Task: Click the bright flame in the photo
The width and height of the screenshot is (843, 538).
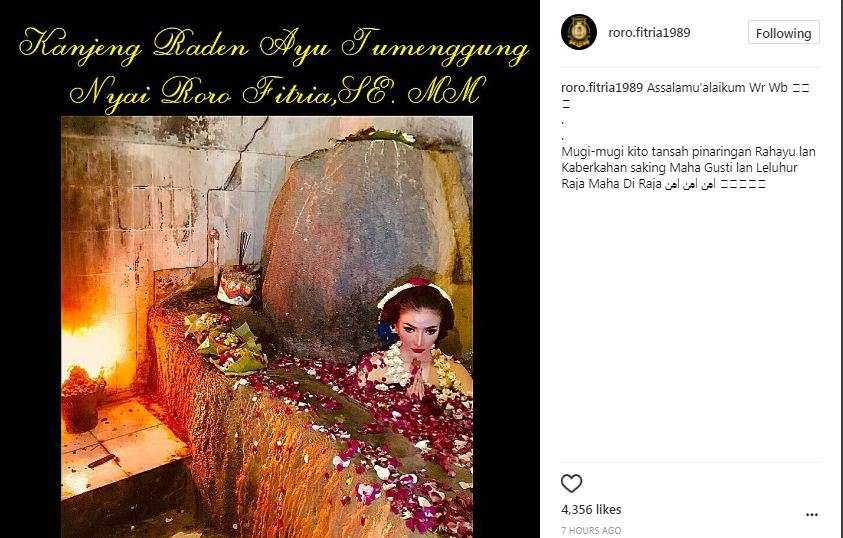Action: (89, 339)
